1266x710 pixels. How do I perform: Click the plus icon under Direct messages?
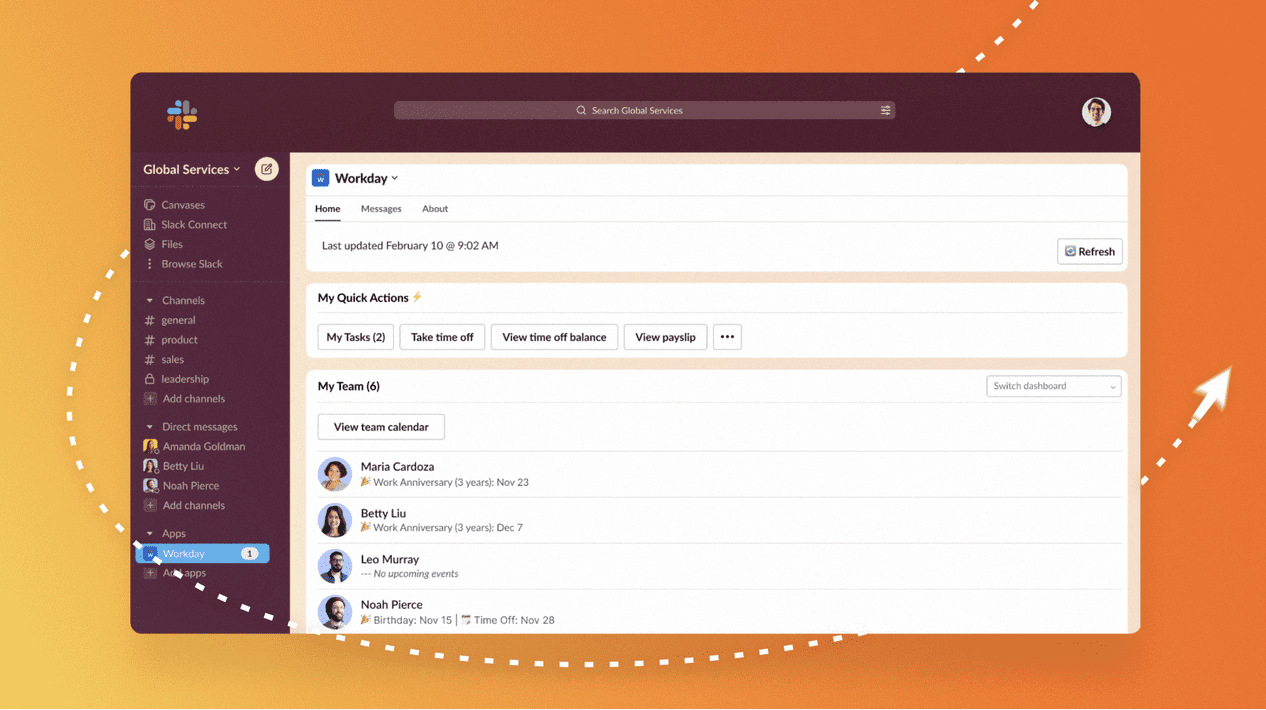(150, 506)
